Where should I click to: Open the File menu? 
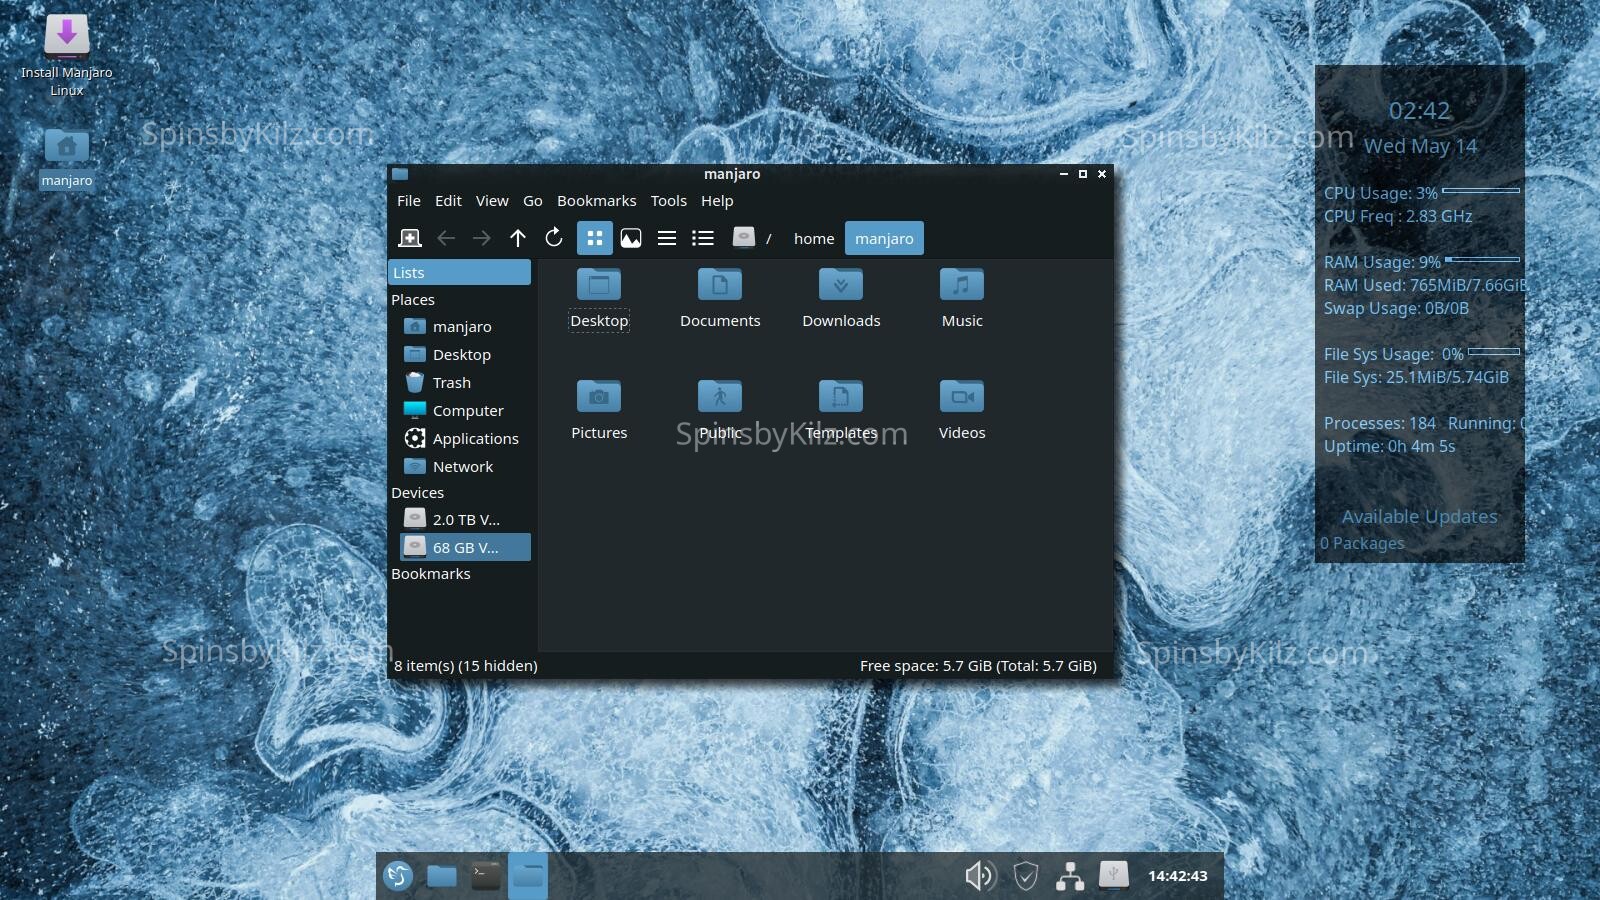coord(409,200)
